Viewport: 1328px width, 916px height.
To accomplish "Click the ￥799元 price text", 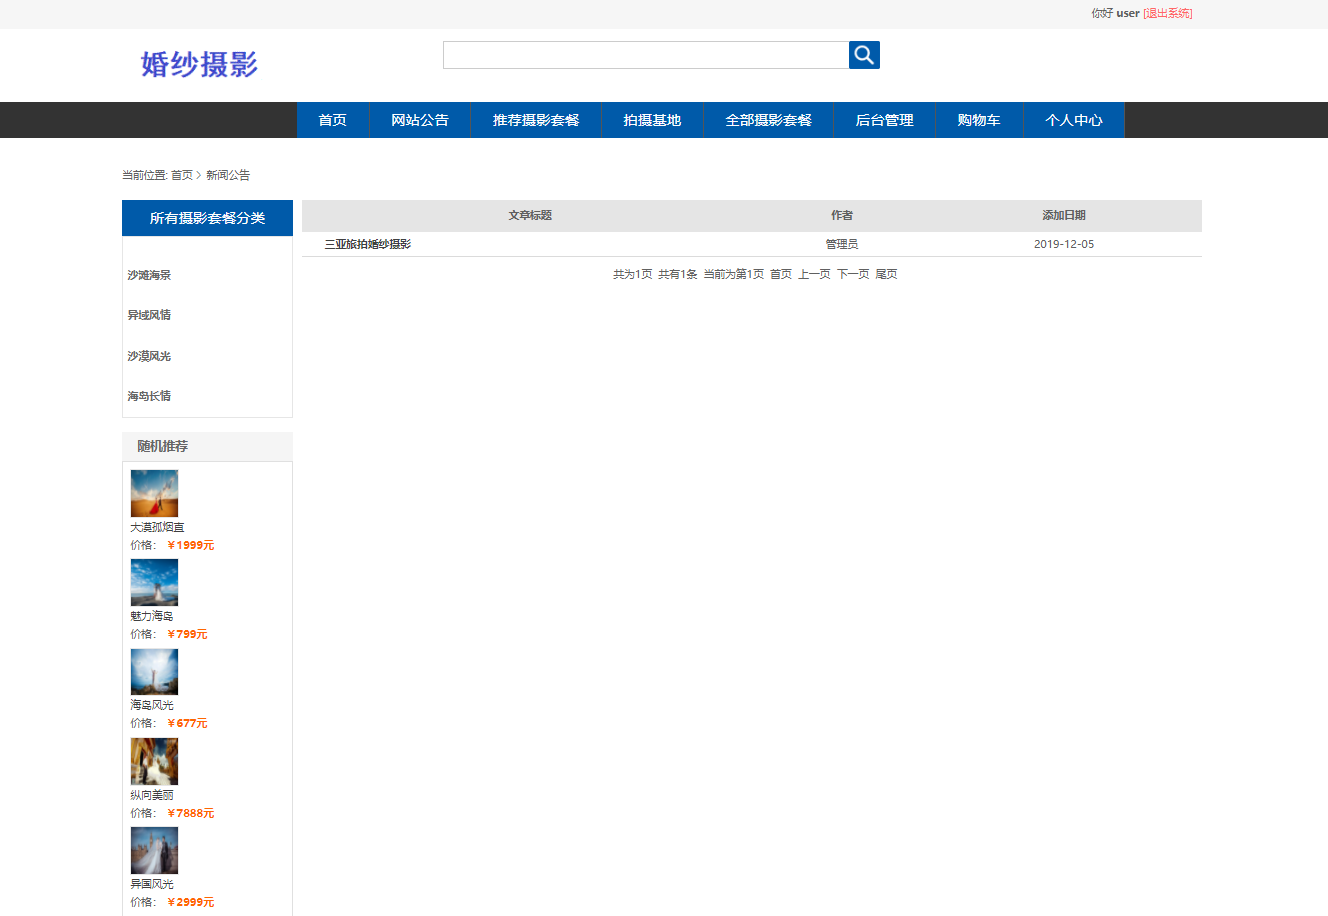I will point(187,634).
